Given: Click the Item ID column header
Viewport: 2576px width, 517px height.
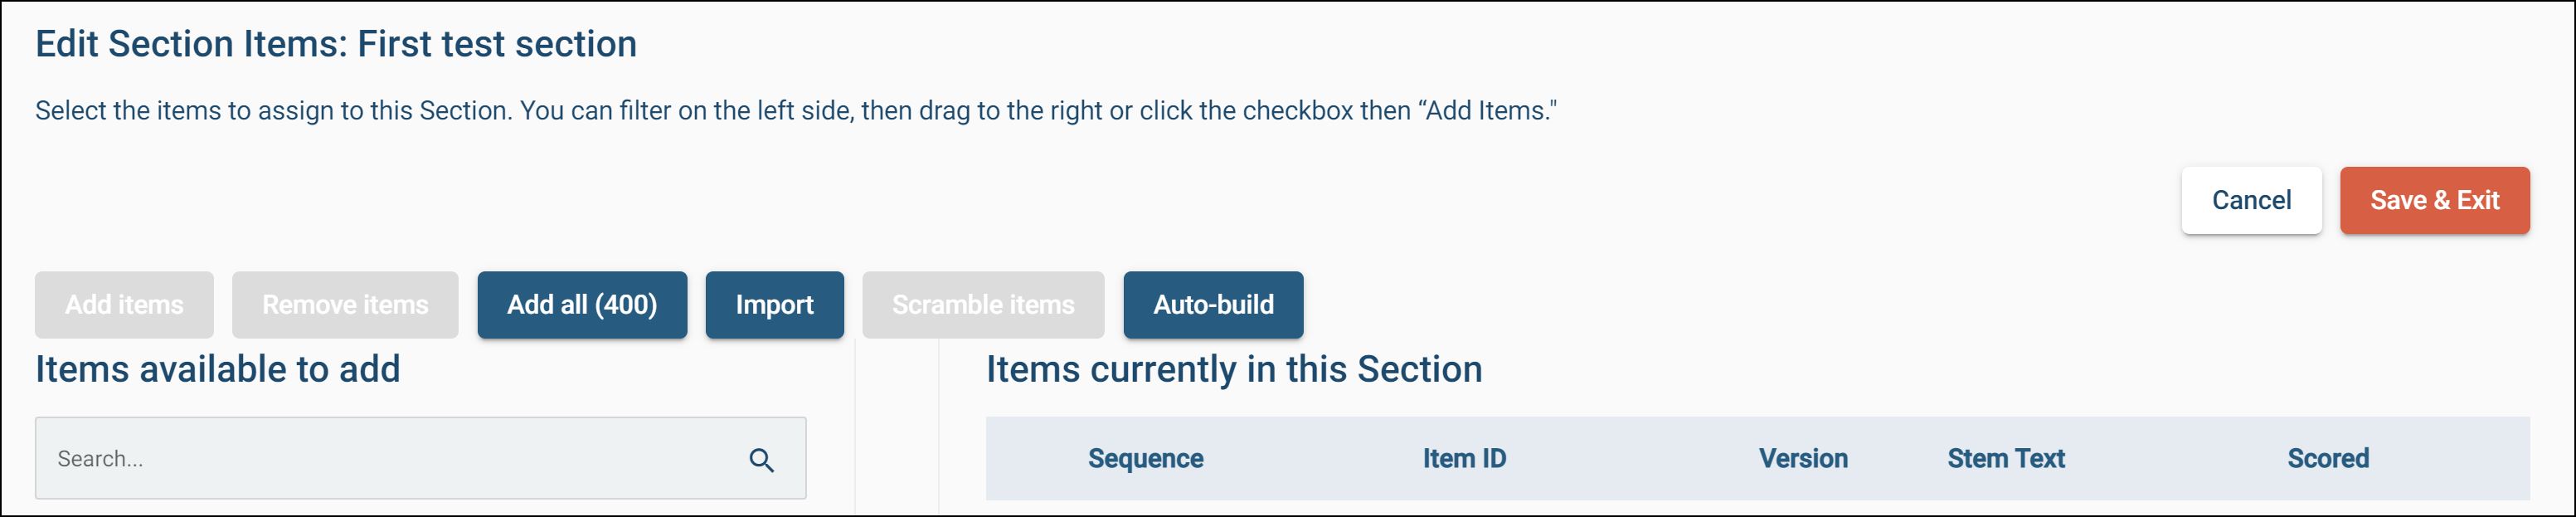Looking at the screenshot, I should (1464, 459).
